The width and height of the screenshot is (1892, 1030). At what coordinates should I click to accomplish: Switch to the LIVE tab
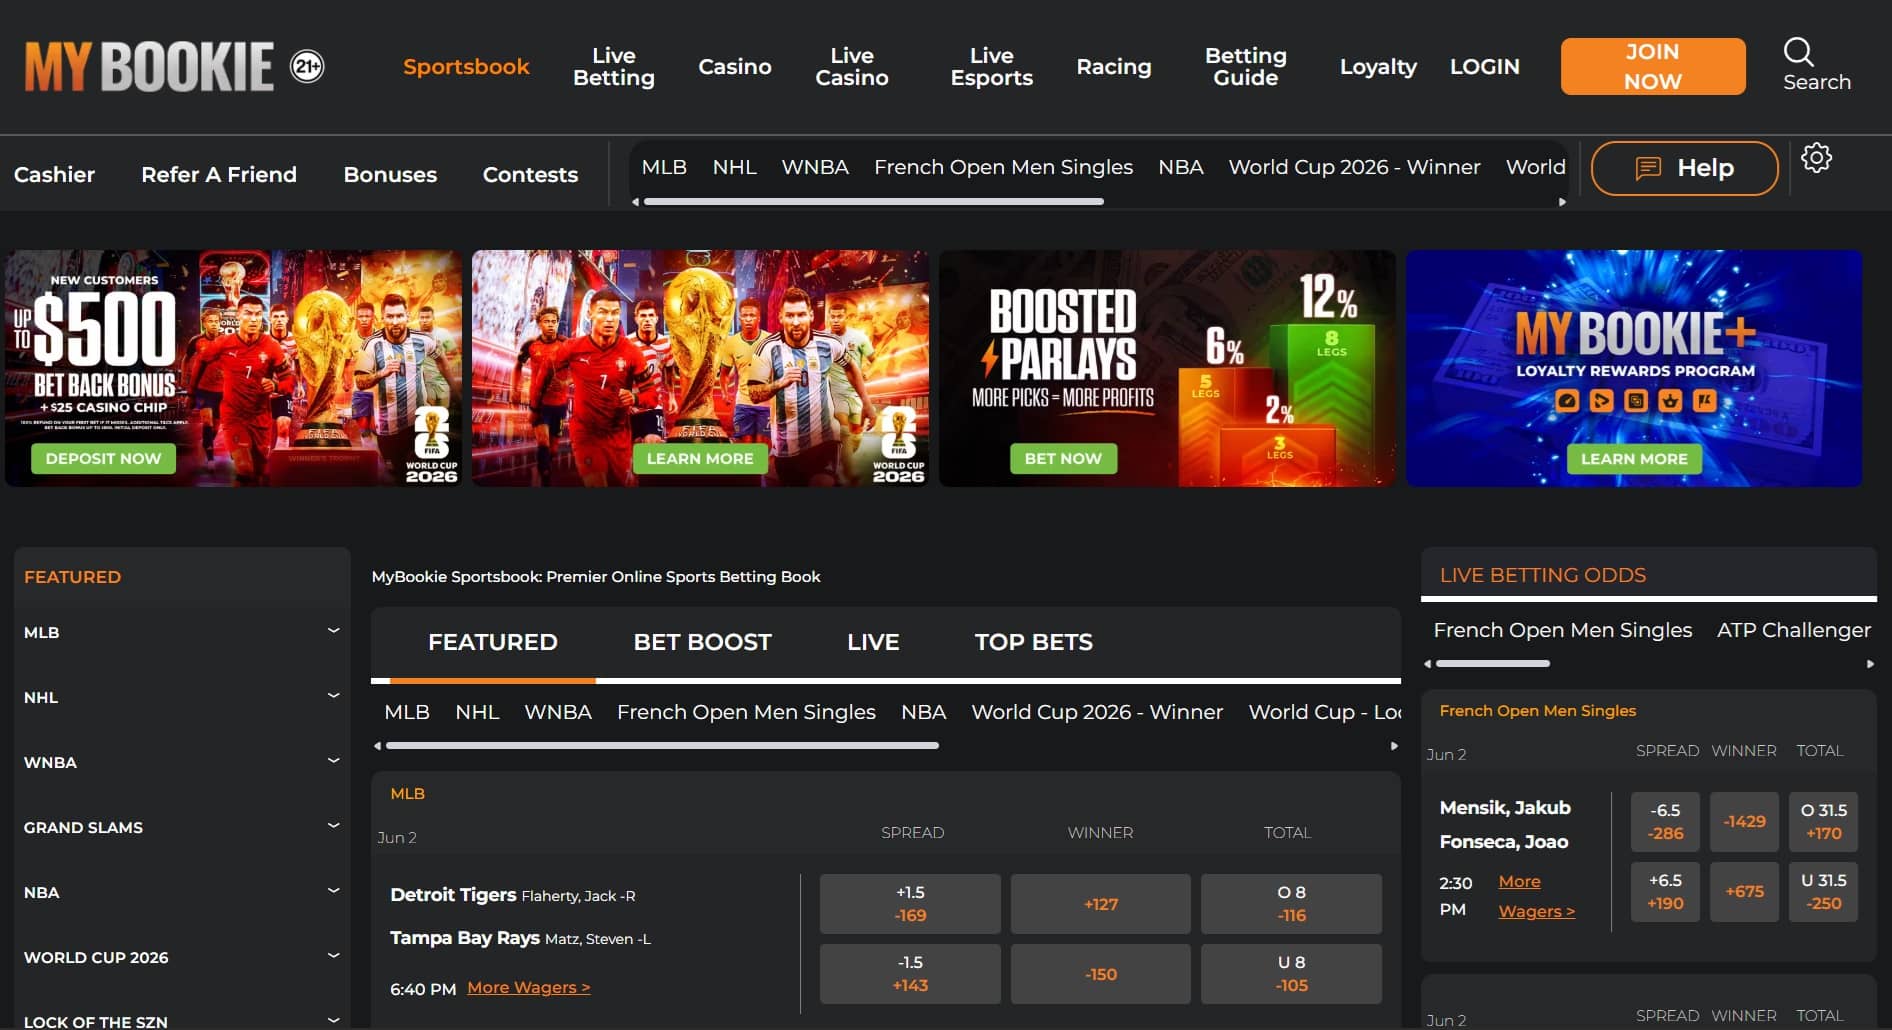point(873,642)
